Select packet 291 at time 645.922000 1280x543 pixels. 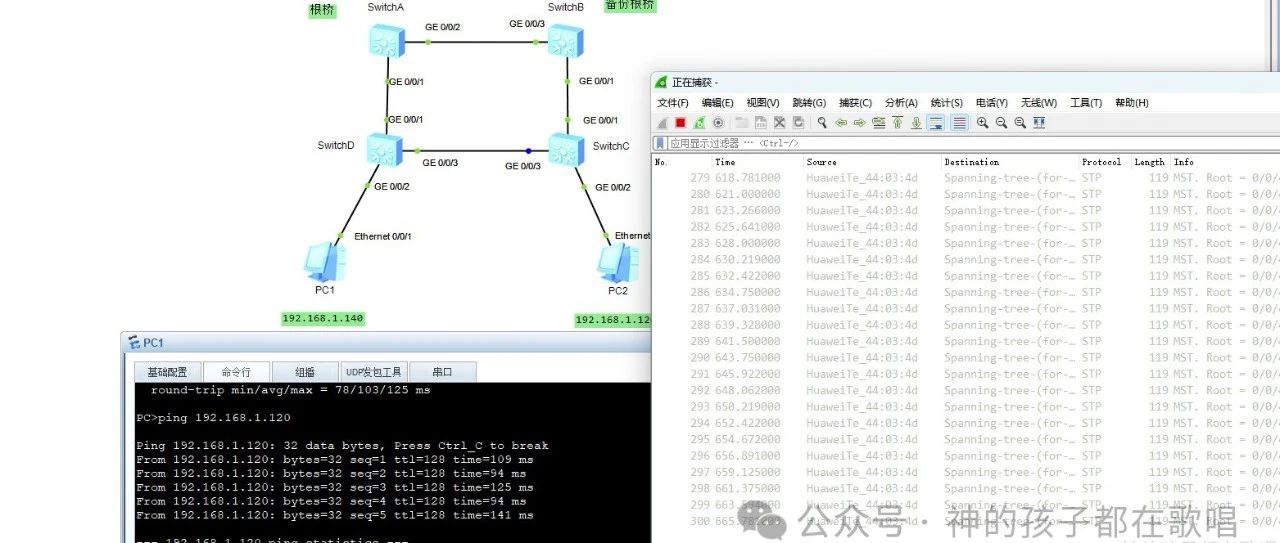(x=966, y=374)
